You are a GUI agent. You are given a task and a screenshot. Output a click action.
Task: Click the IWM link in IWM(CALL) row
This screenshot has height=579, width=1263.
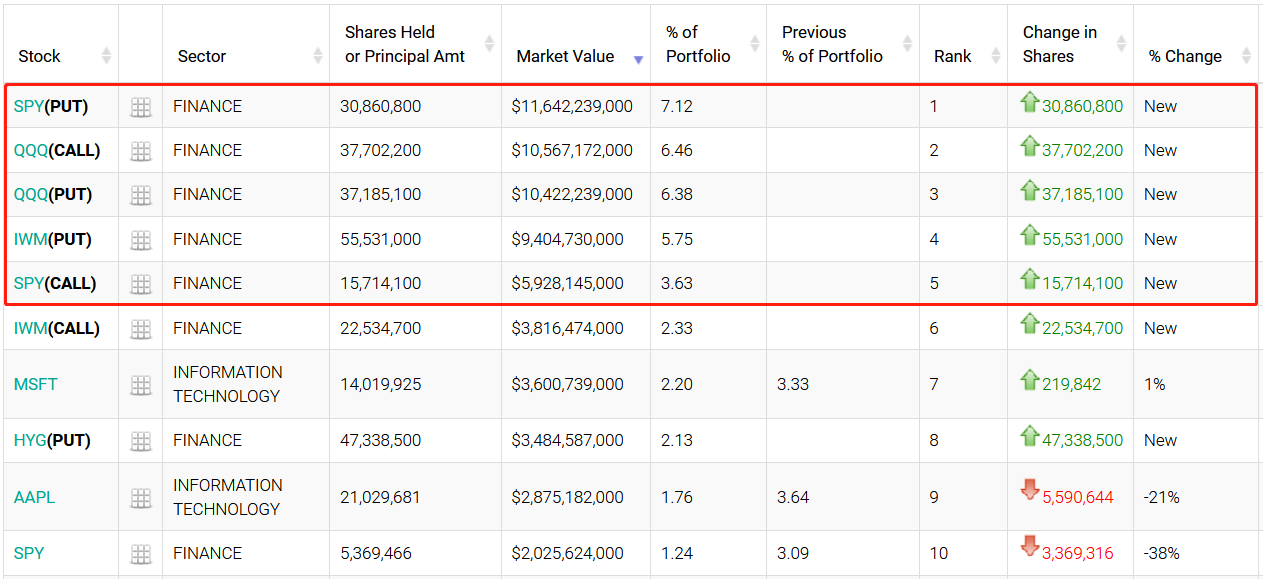tap(30, 328)
